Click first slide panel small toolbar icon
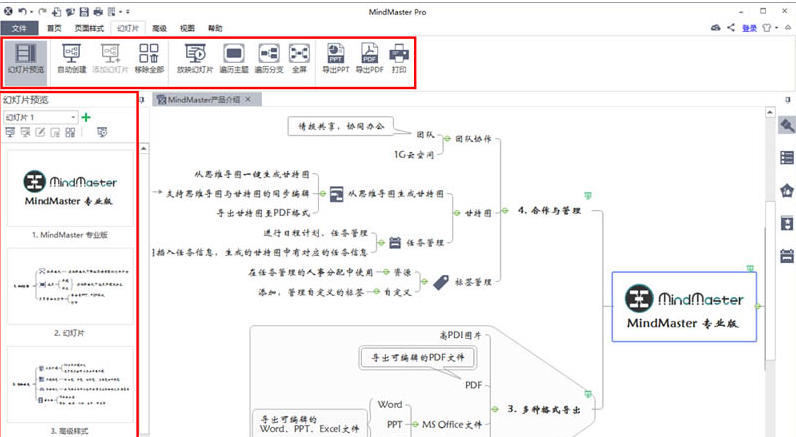Viewport: 796px width, 437px height. click(10, 132)
